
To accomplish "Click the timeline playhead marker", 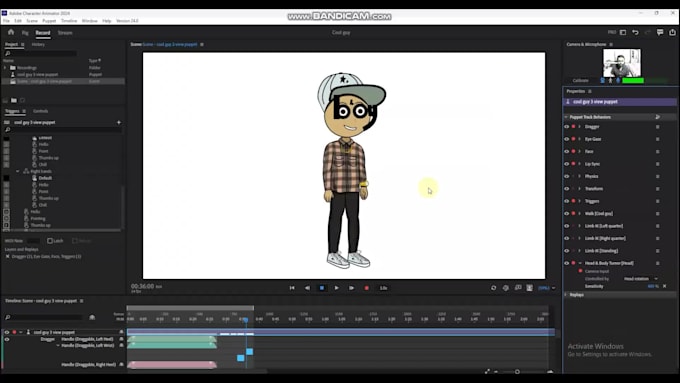I will point(246,320).
